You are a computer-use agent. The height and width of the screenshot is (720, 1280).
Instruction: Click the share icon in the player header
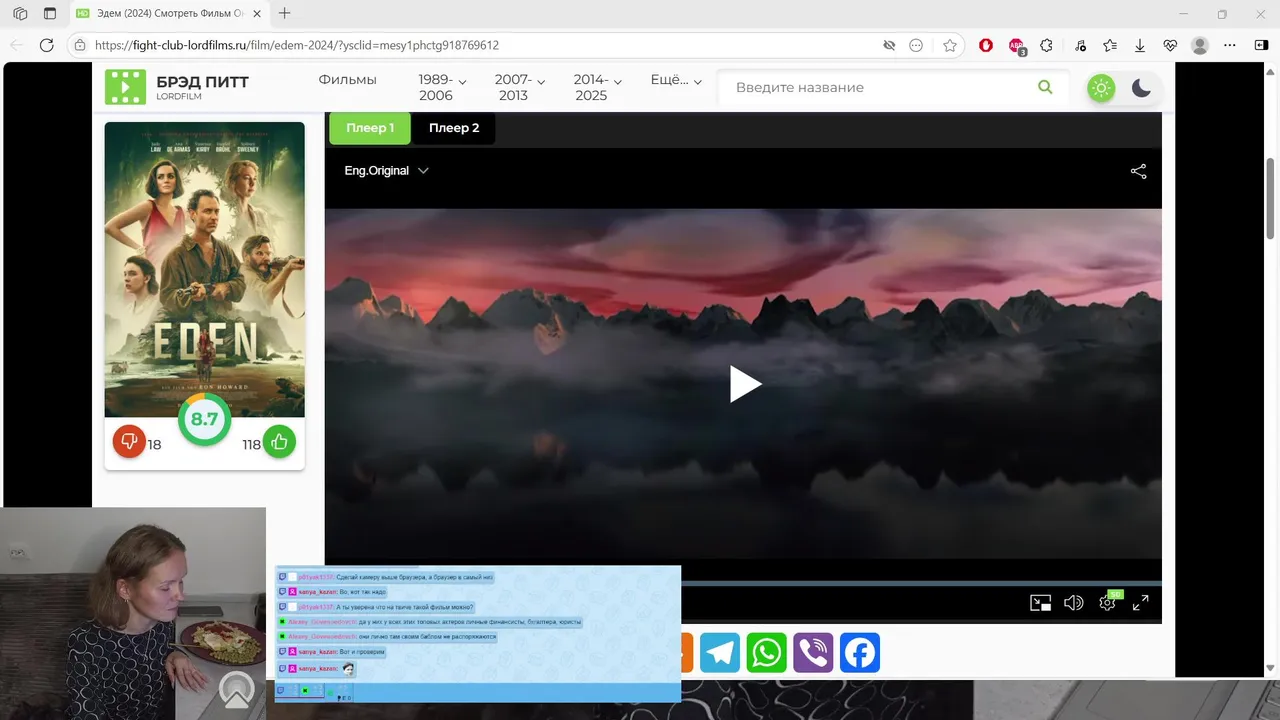(1138, 171)
